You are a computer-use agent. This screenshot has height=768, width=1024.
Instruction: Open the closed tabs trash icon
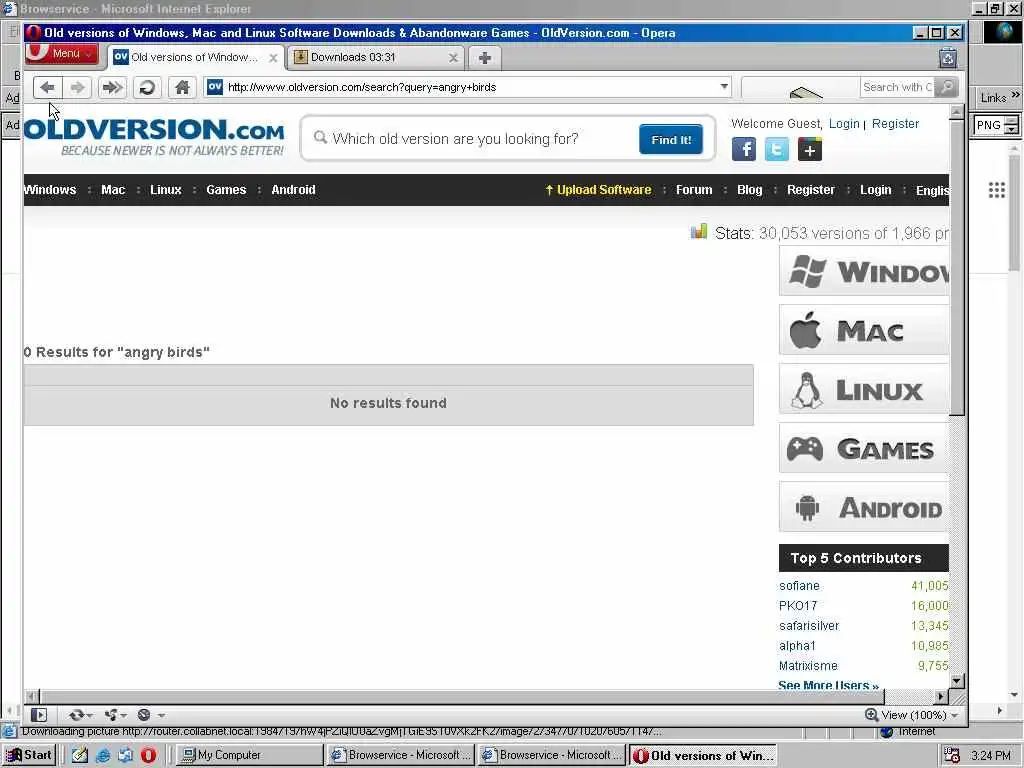pyautogui.click(x=948, y=58)
